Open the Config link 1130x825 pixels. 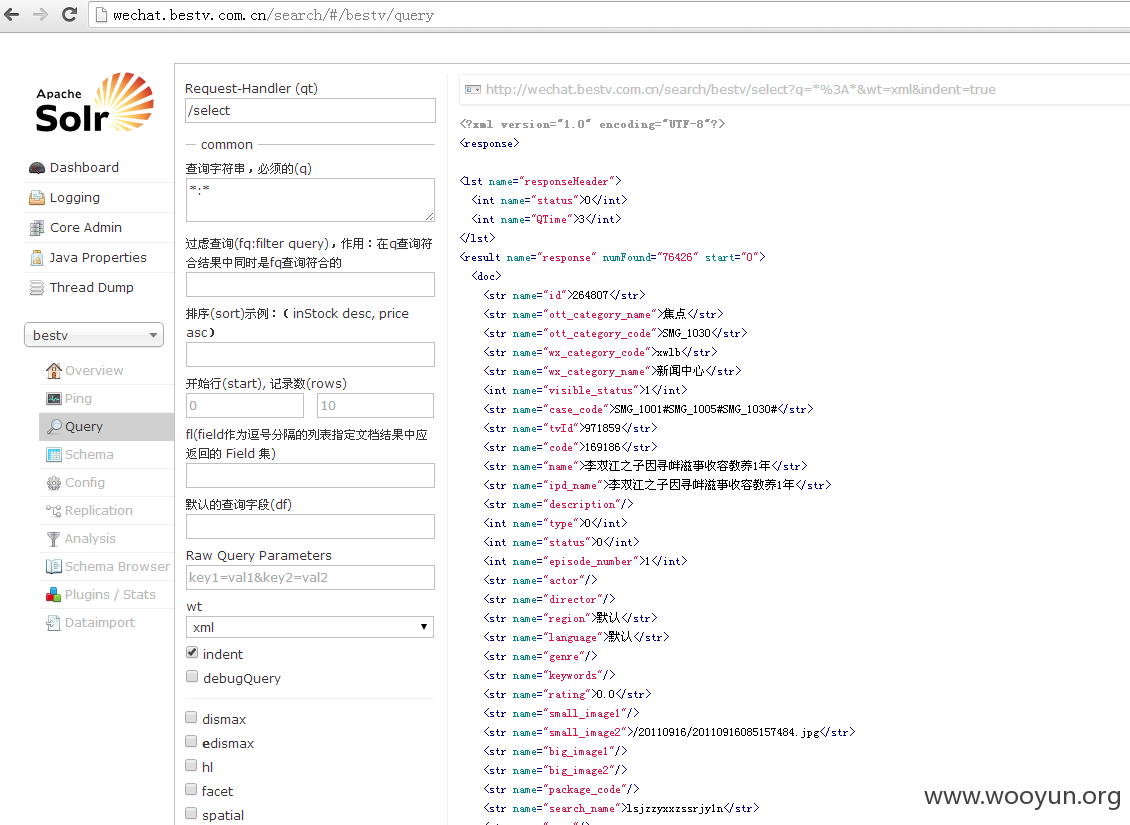pyautogui.click(x=85, y=483)
